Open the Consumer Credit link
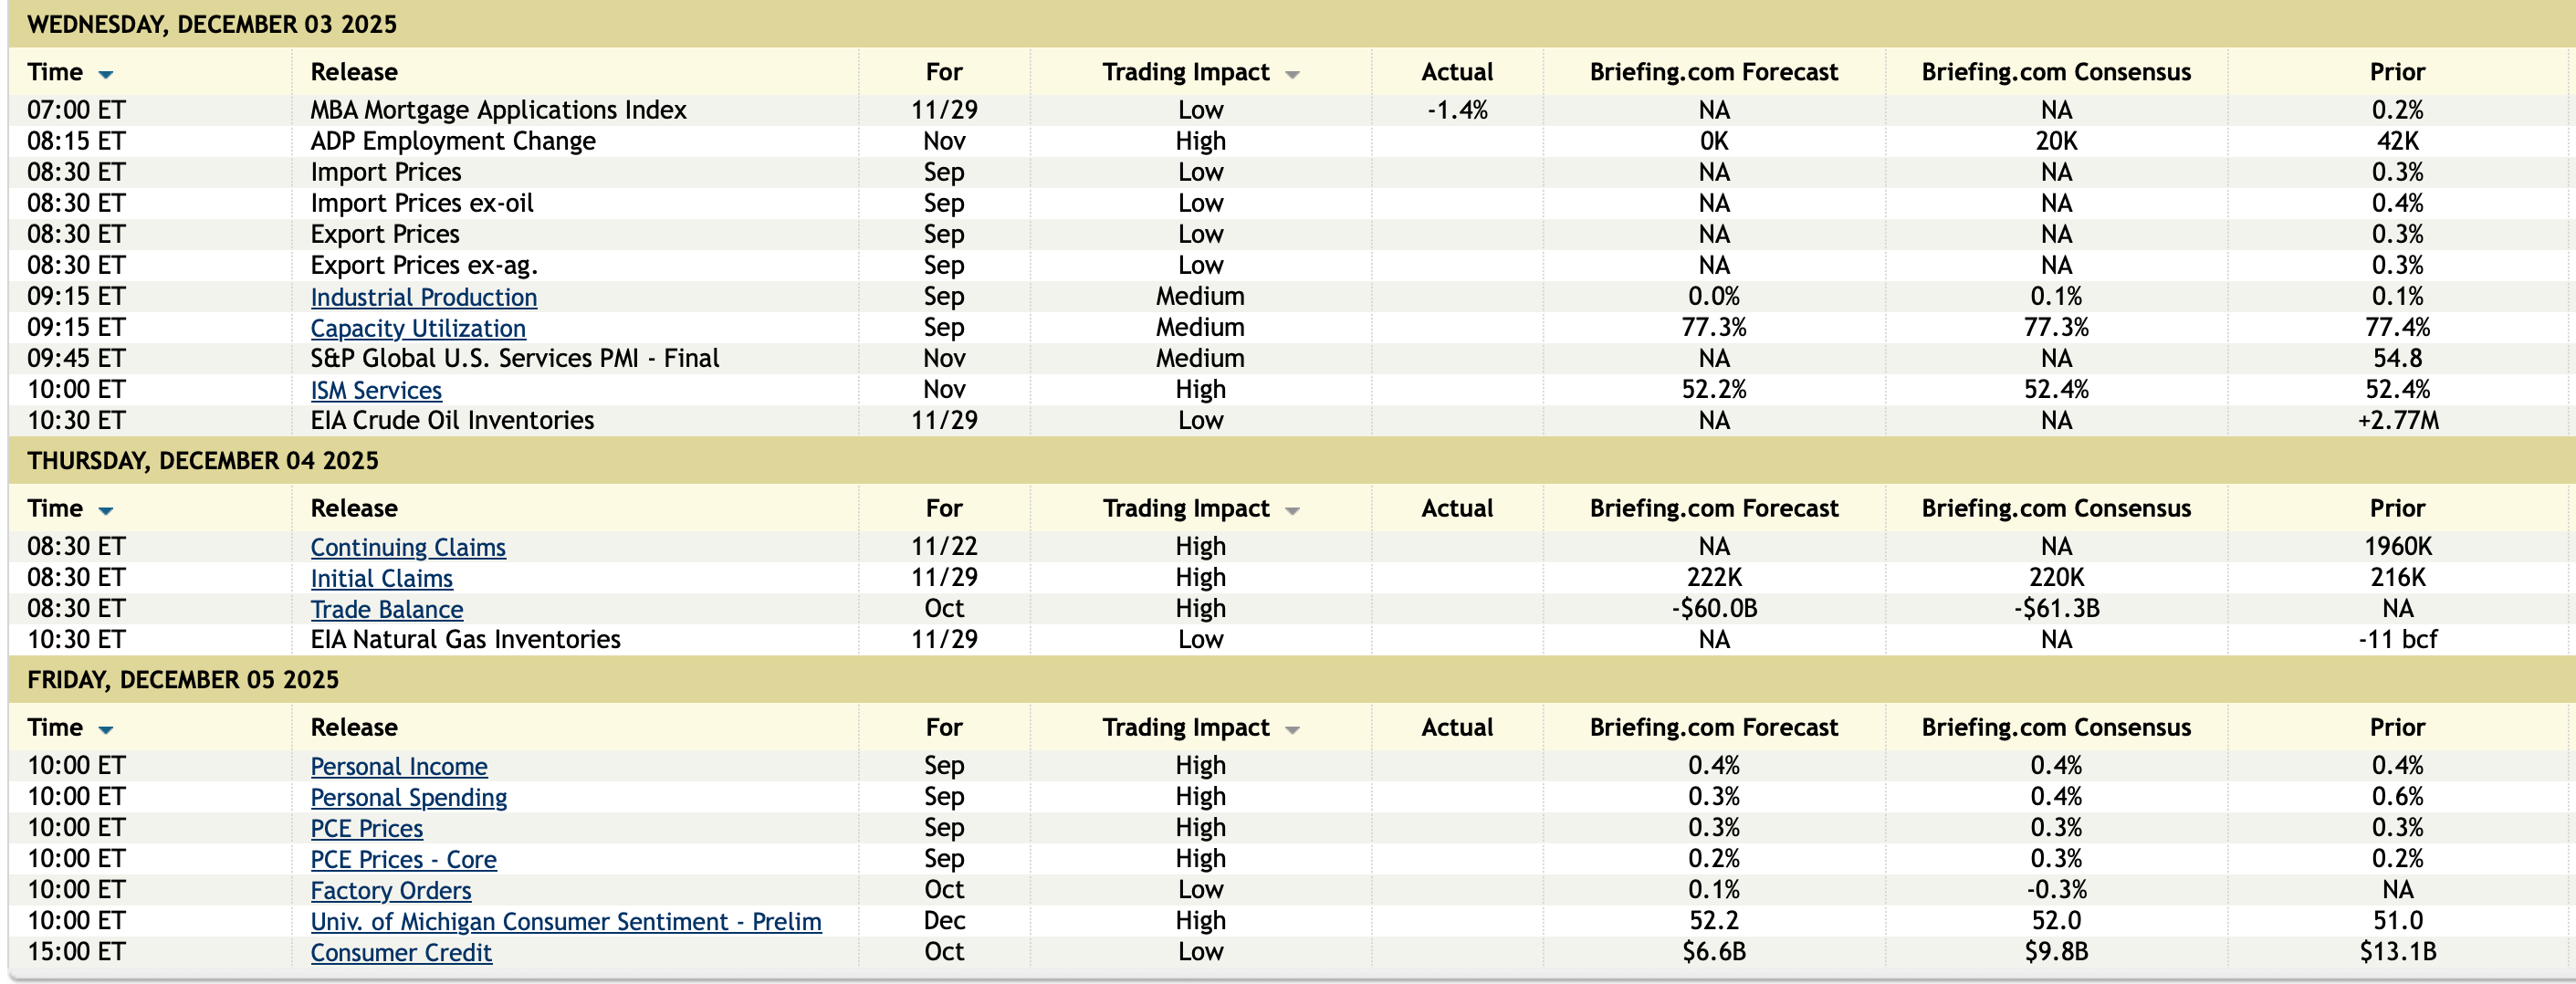This screenshot has width=2576, height=984. (x=401, y=952)
